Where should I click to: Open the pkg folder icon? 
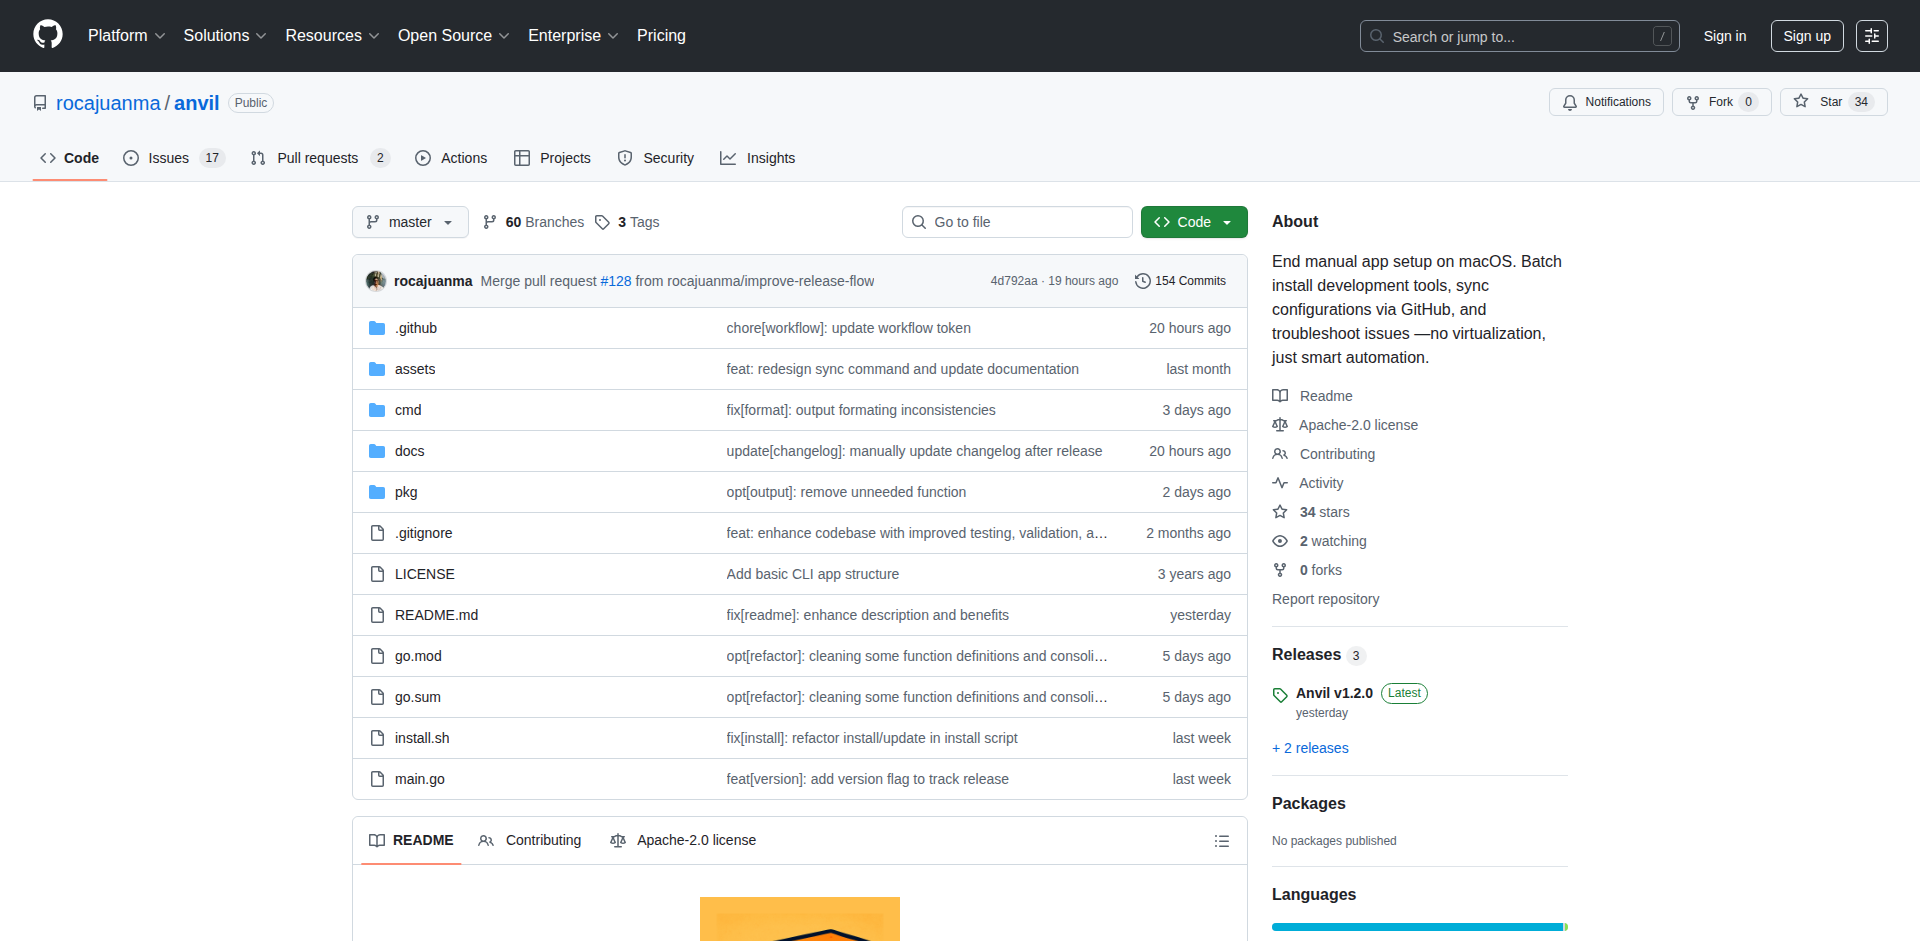point(377,492)
